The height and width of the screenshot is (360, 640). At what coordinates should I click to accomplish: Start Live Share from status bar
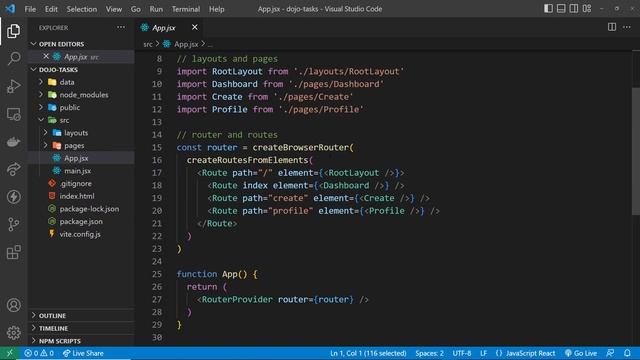coord(83,353)
